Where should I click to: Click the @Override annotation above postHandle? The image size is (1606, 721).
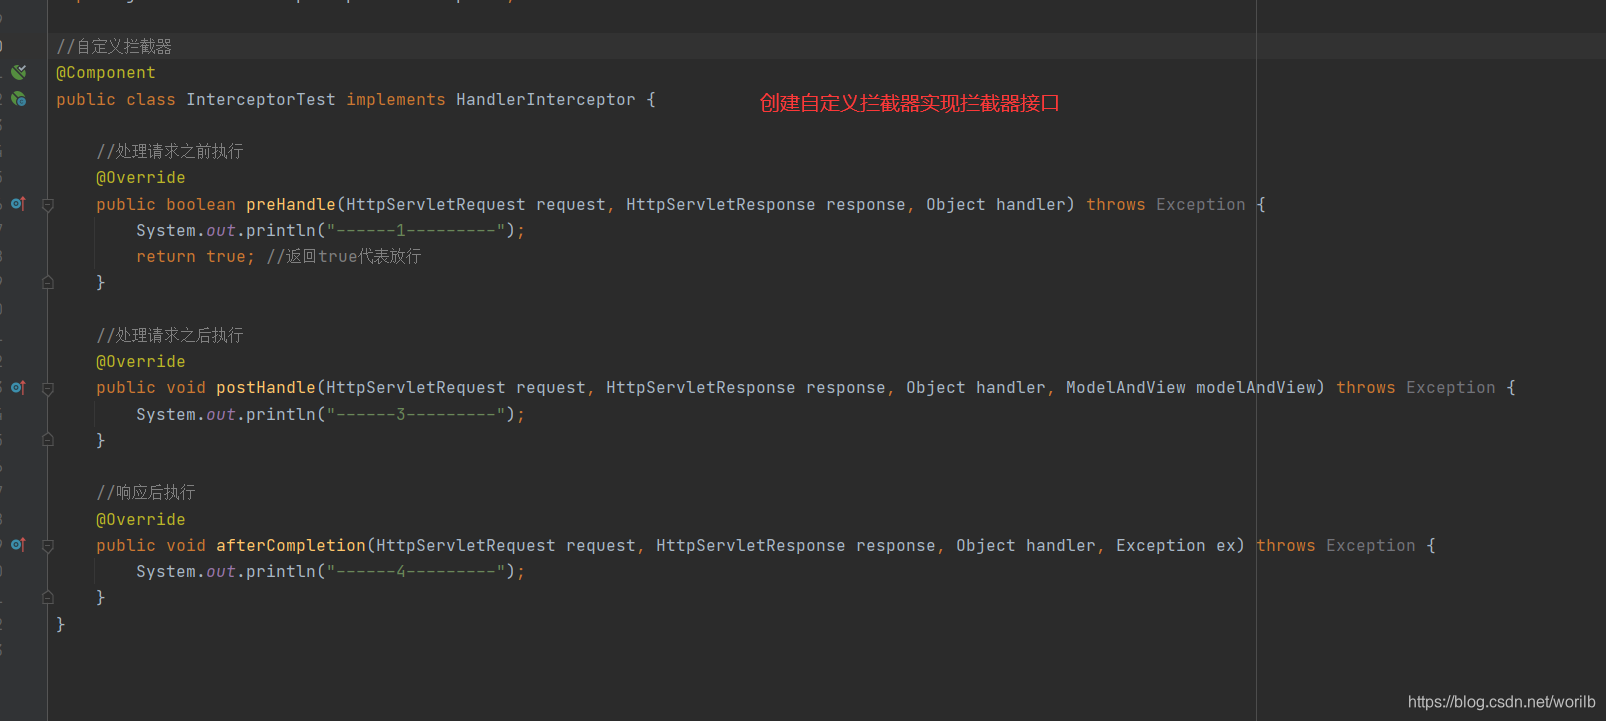[141, 362]
